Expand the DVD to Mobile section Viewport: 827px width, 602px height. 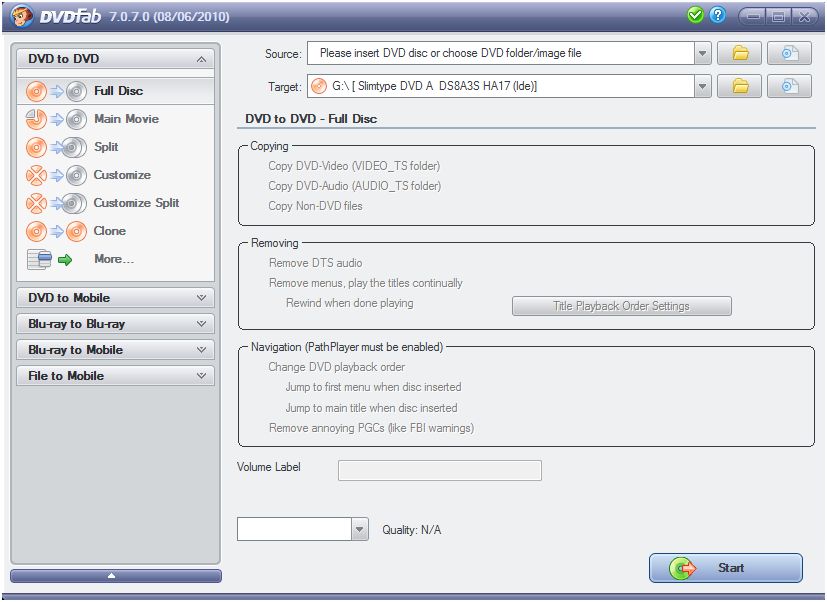click(116, 298)
